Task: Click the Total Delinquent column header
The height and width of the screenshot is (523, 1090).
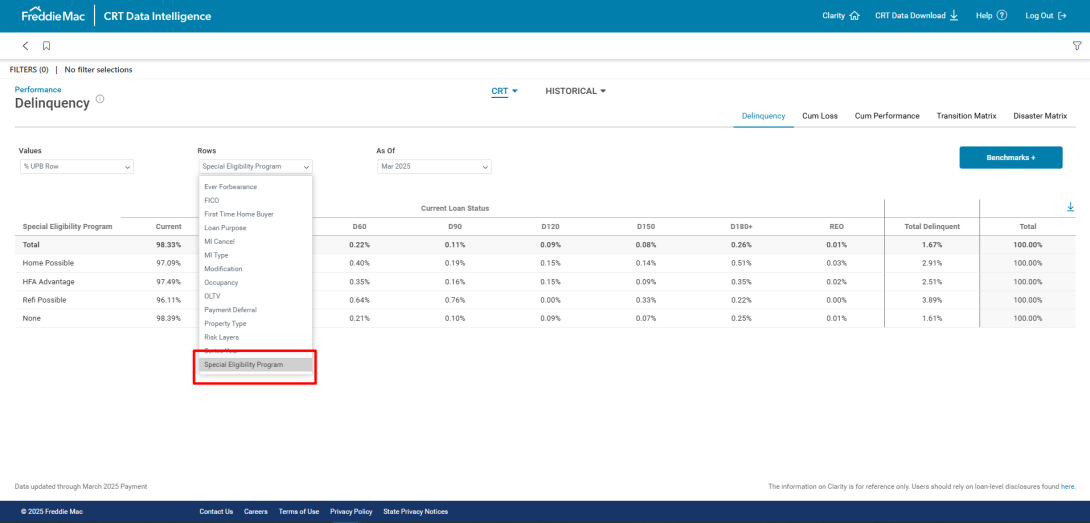Action: point(932,227)
